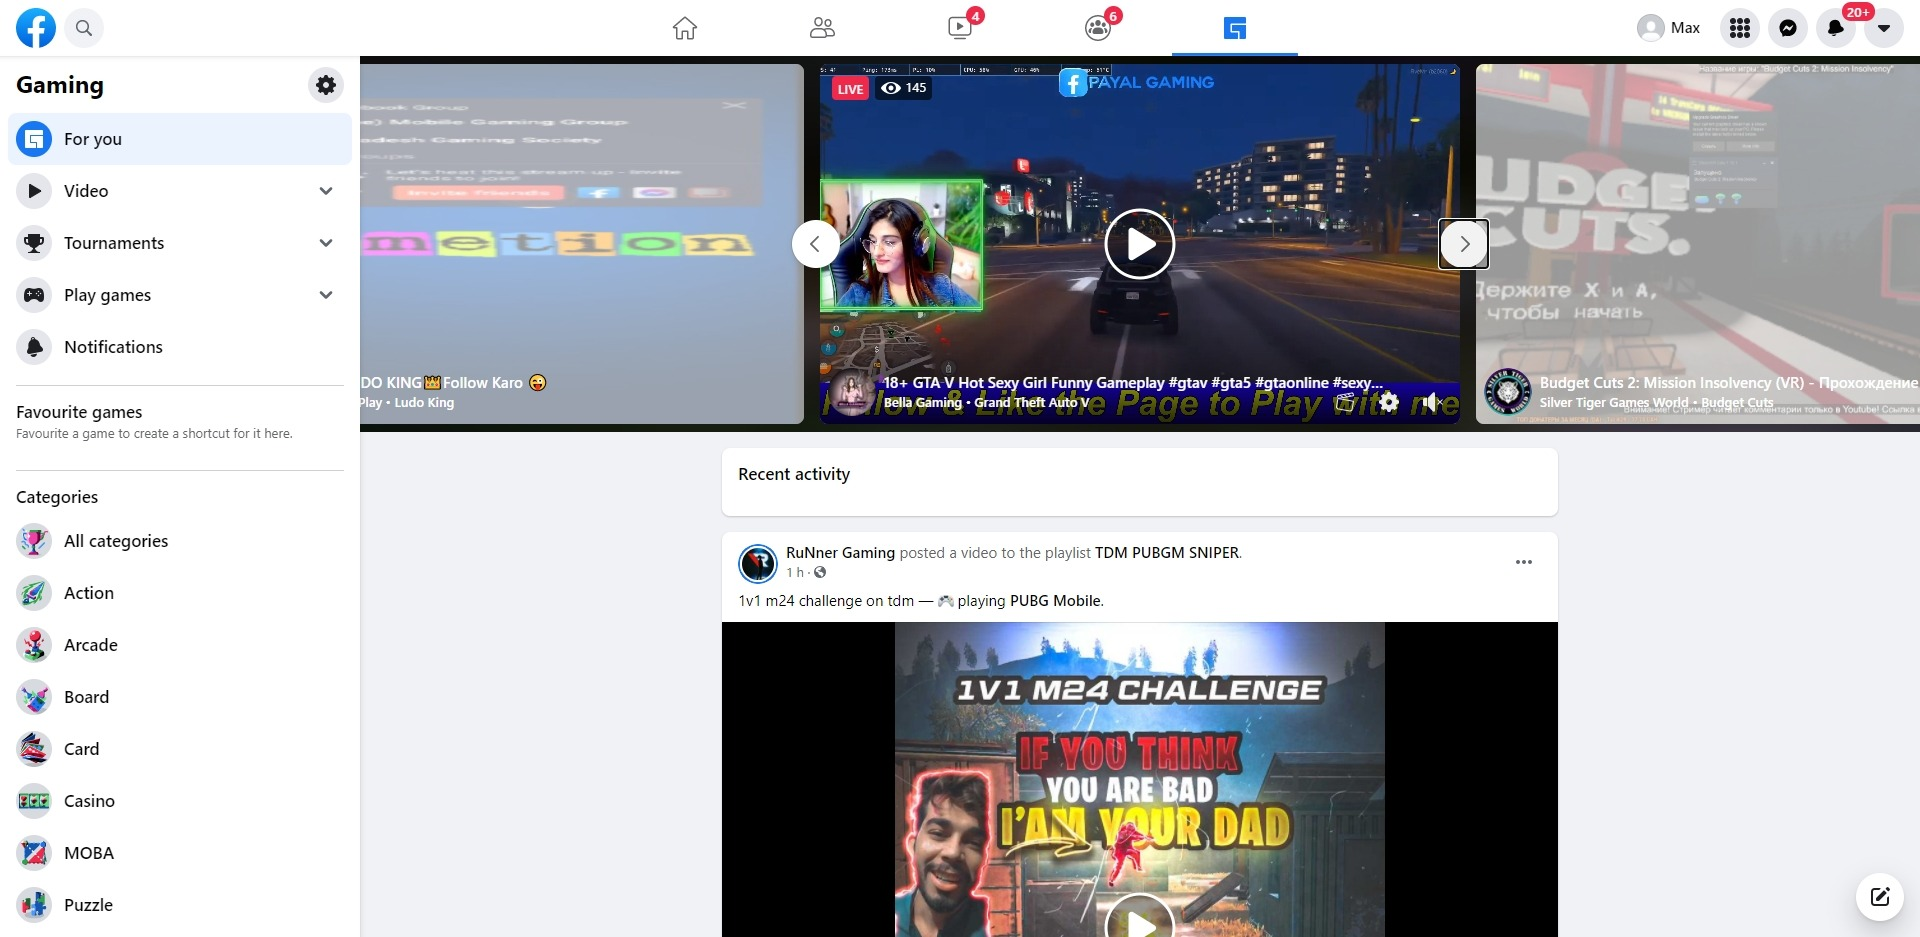Open the Video section

180,191
